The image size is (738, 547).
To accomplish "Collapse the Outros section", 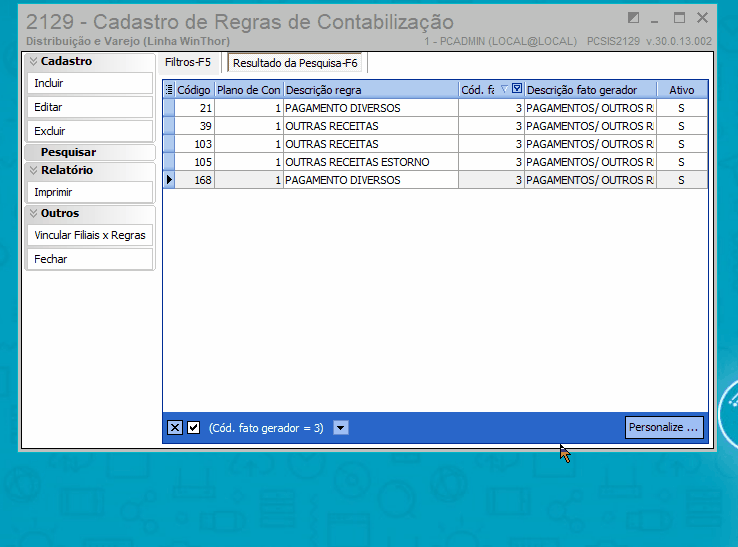I will click(x=33, y=213).
